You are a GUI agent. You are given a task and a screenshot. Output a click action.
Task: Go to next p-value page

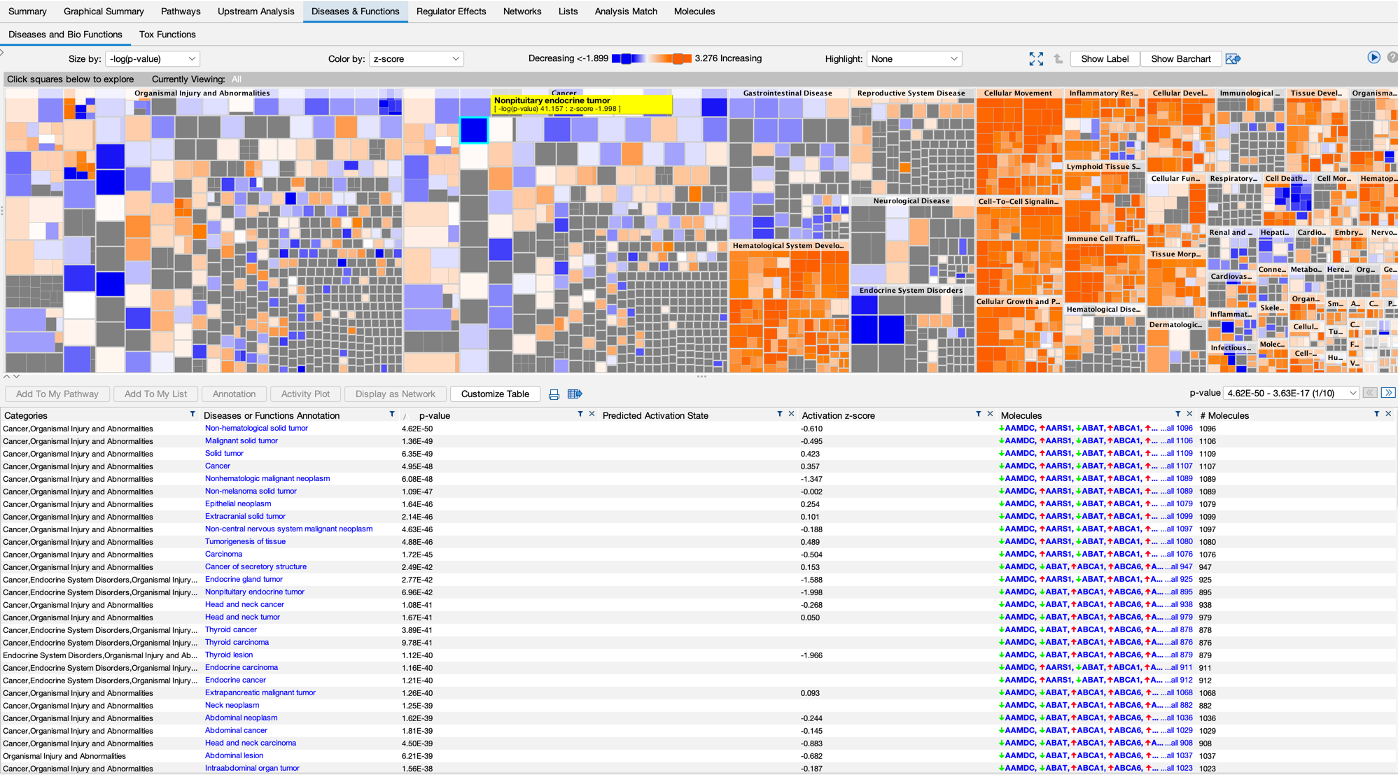(1388, 394)
